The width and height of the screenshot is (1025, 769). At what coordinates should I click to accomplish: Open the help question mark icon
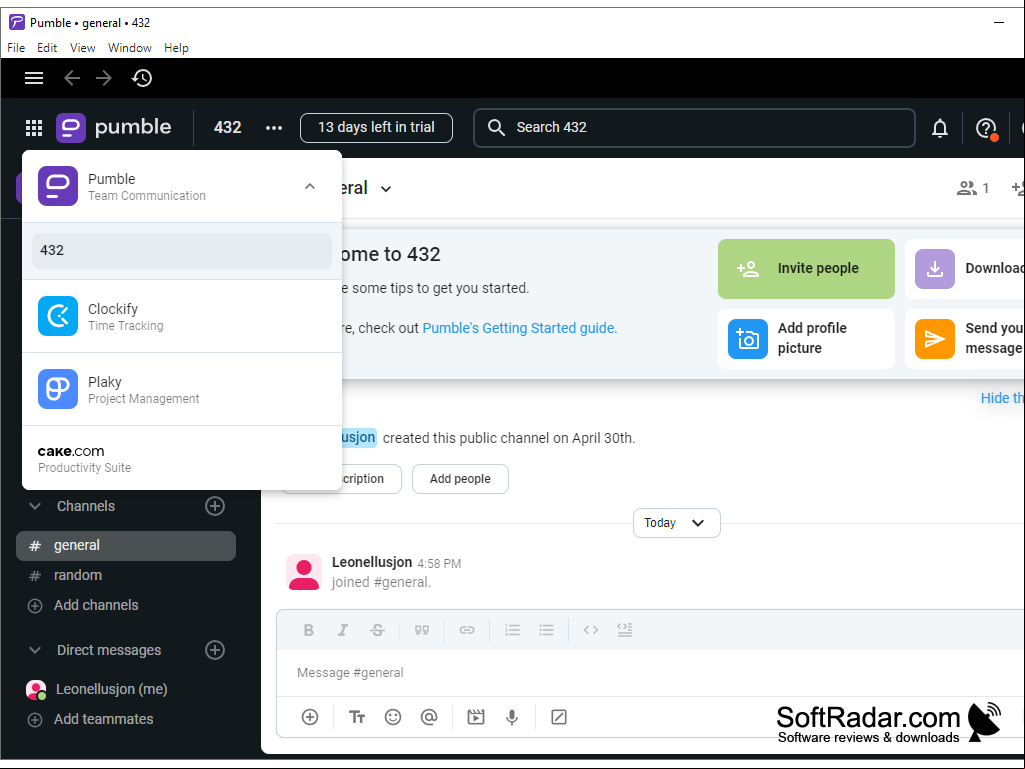coord(986,128)
